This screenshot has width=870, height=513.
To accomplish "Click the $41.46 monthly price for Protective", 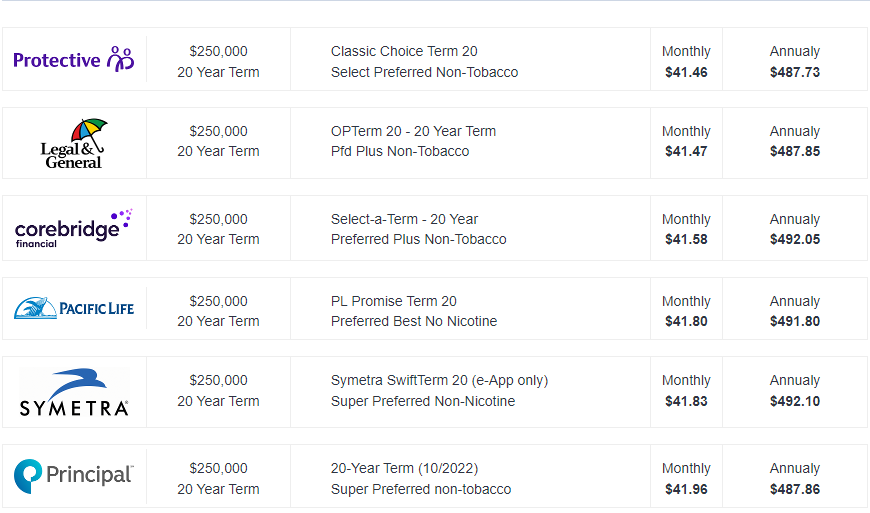I will [x=686, y=72].
